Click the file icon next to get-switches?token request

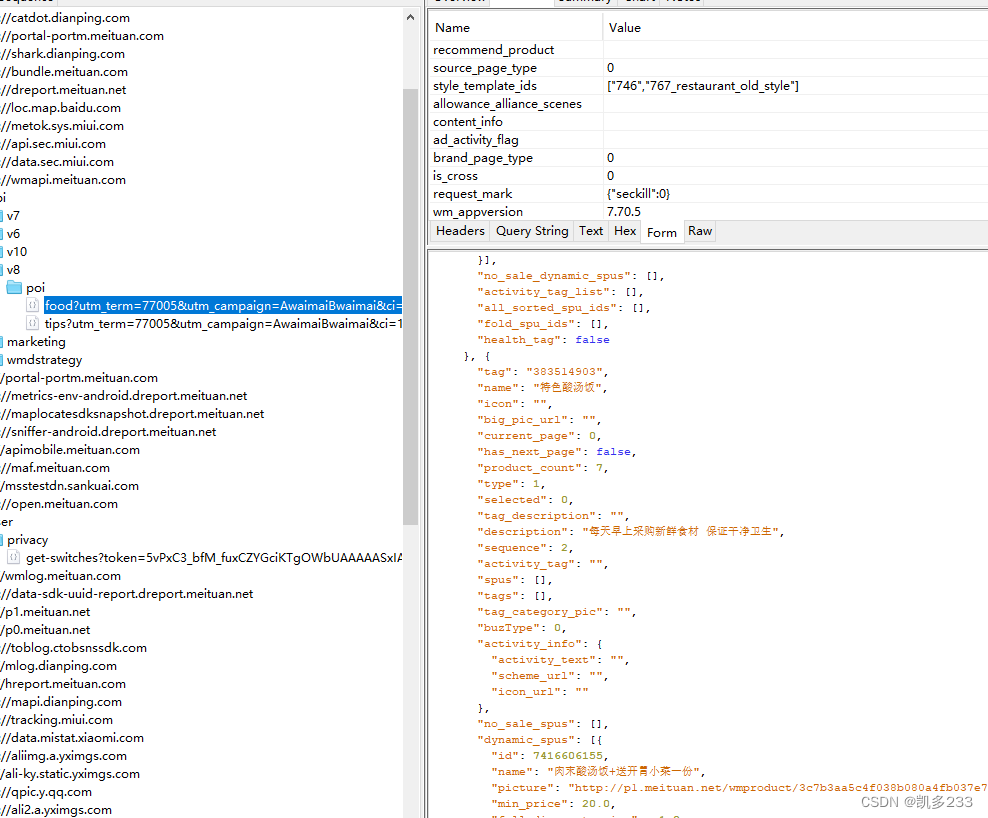pyautogui.click(x=14, y=557)
